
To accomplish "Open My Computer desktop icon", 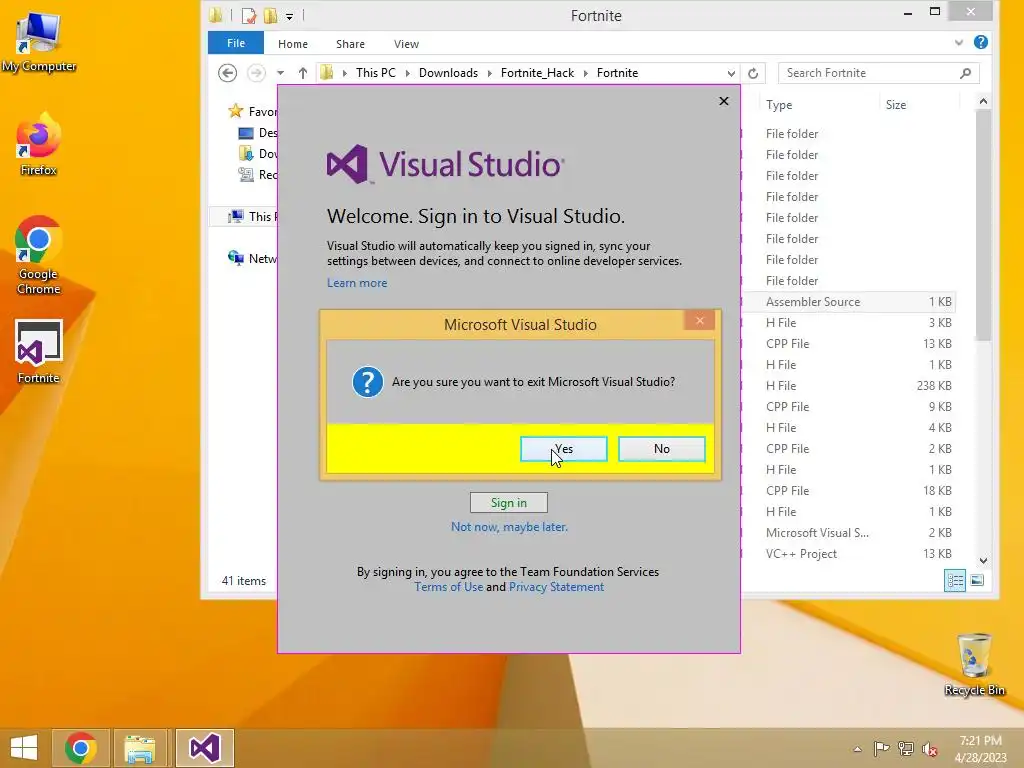I will (39, 42).
